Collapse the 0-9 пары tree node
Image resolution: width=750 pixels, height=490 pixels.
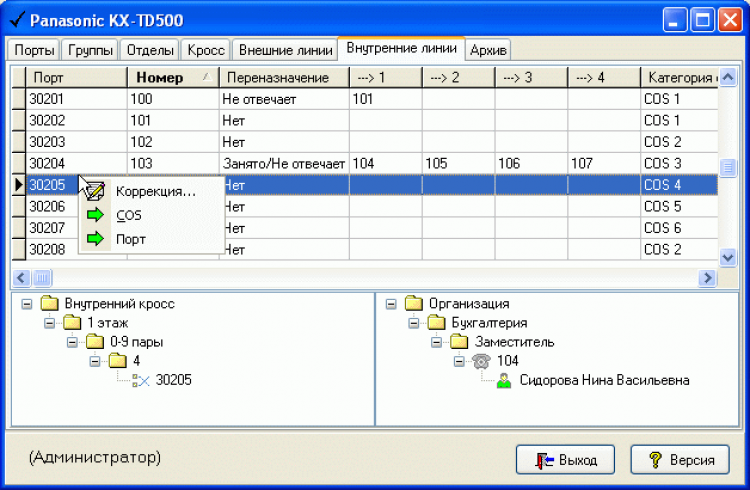pos(72,342)
